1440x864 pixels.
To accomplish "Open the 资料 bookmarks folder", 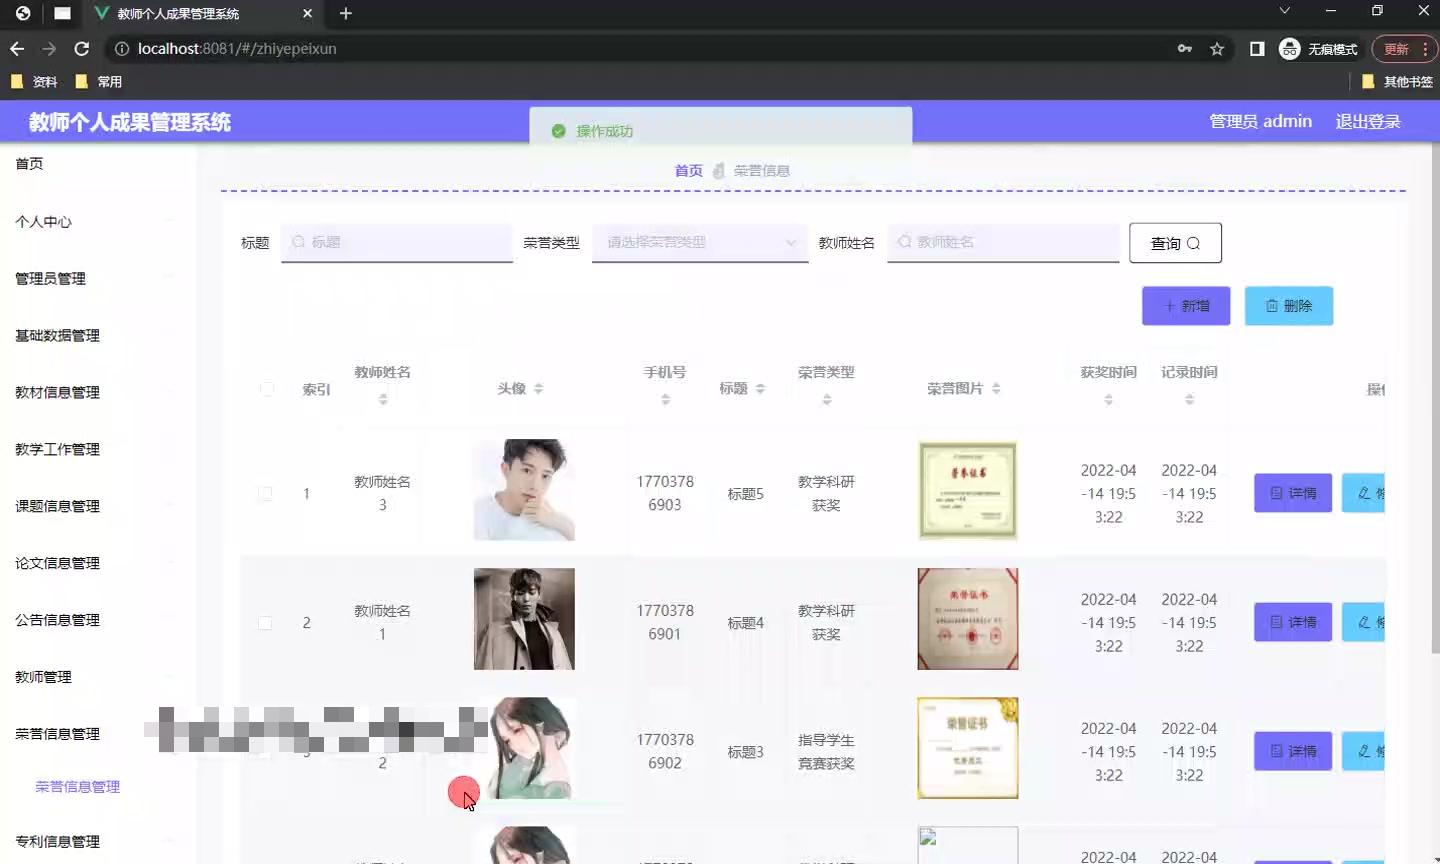I will point(35,82).
